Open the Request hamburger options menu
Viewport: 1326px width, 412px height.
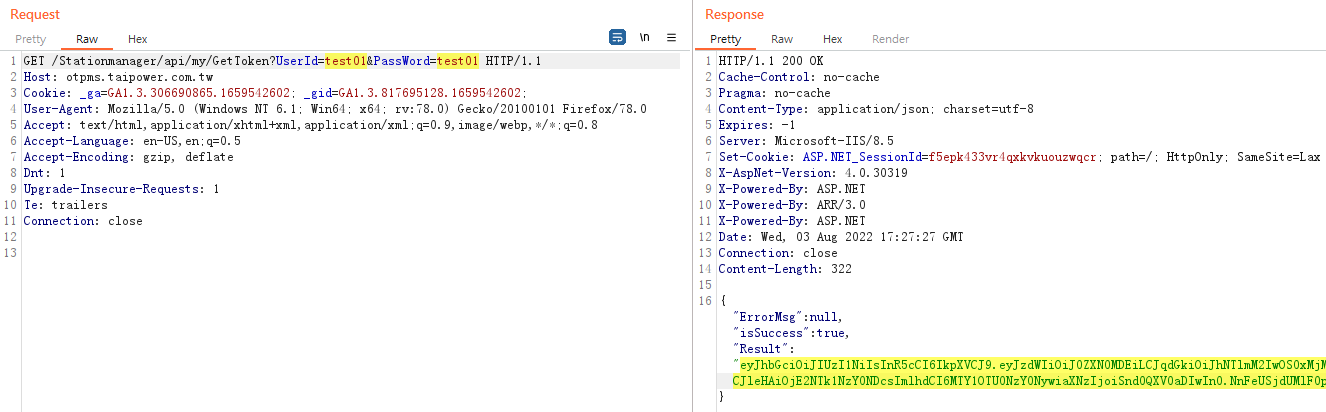click(x=672, y=37)
